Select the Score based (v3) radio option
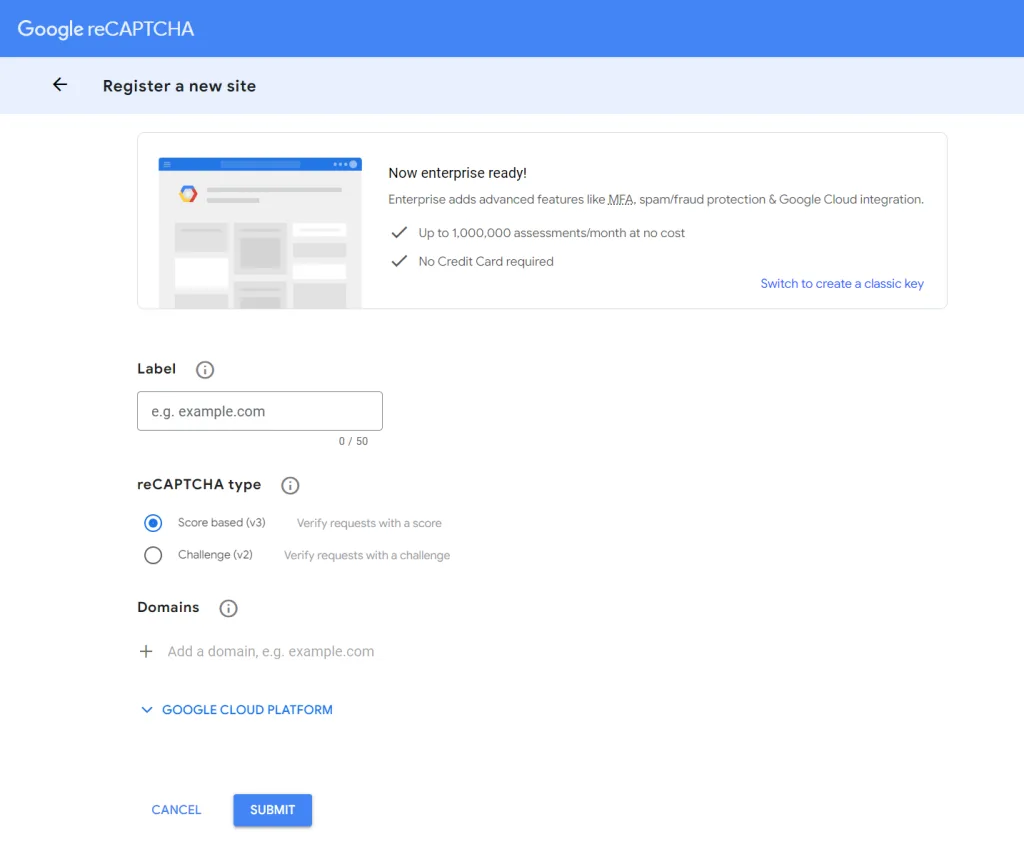Screen dimensions: 1024x857 click(x=153, y=523)
